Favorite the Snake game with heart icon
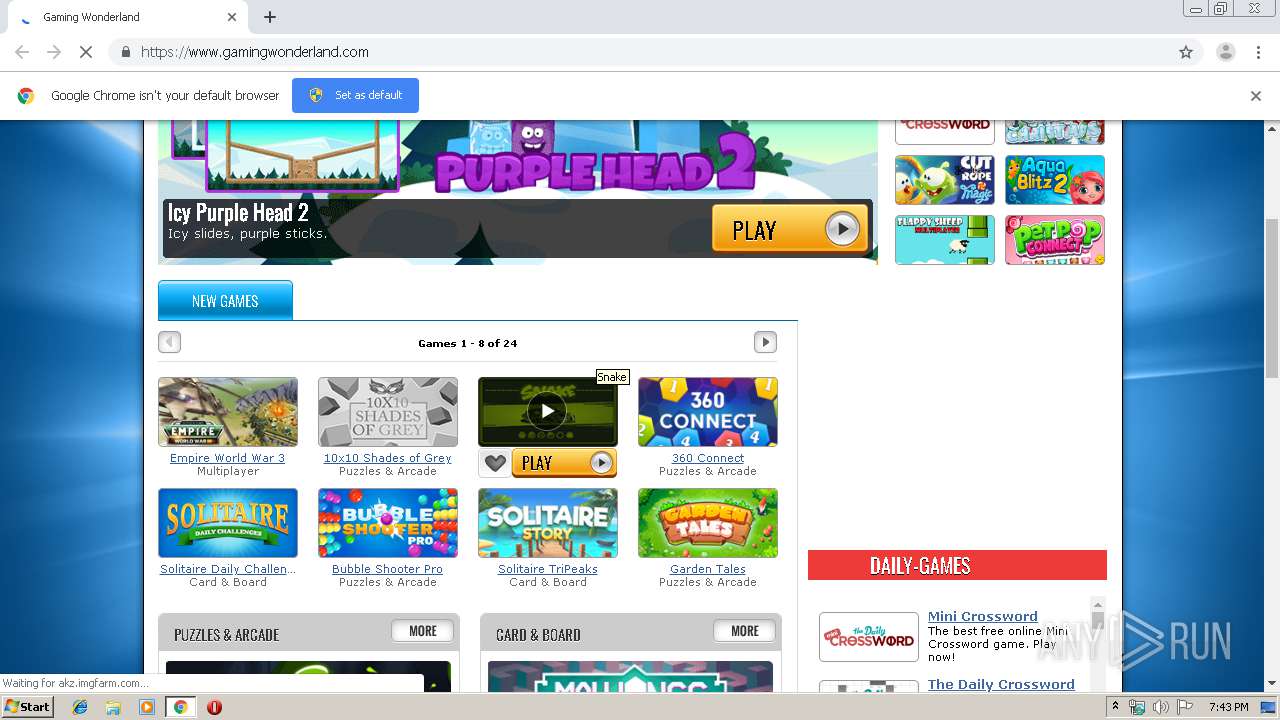The height and width of the screenshot is (720, 1280). [495, 463]
